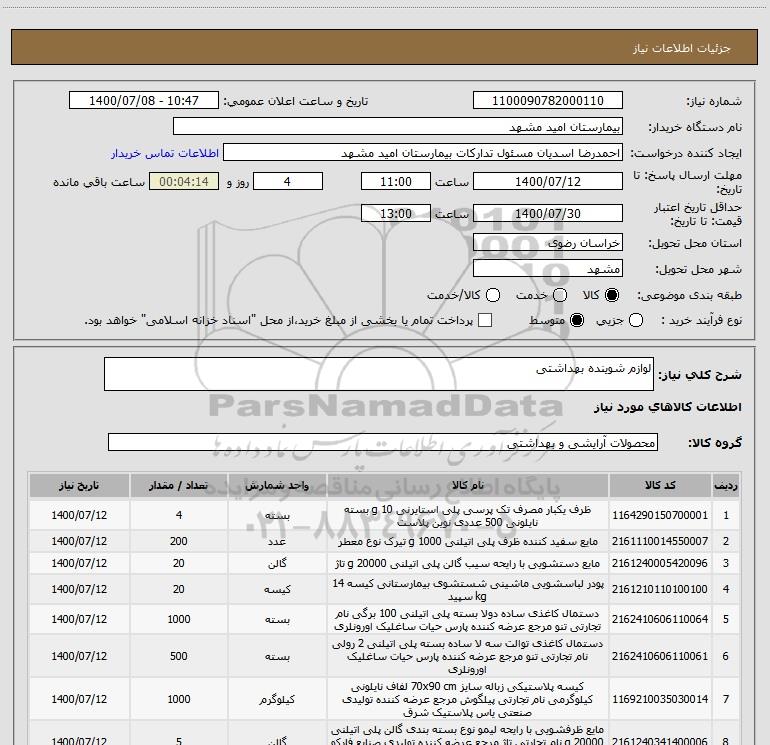Viewport: 770px width, 745px height.
Task: Click the ردیف column header
Action: (x=726, y=486)
